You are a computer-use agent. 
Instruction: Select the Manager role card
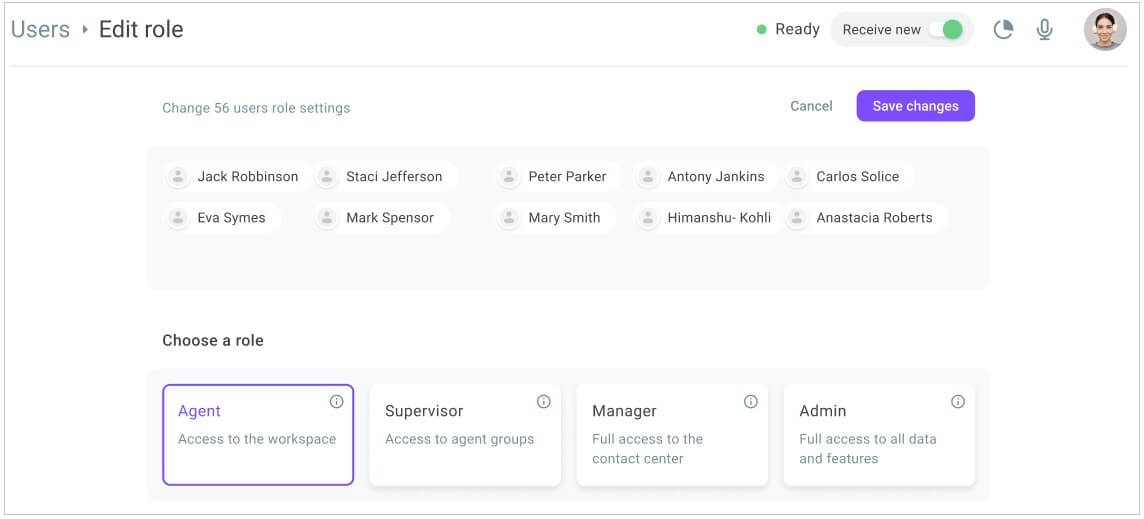673,435
